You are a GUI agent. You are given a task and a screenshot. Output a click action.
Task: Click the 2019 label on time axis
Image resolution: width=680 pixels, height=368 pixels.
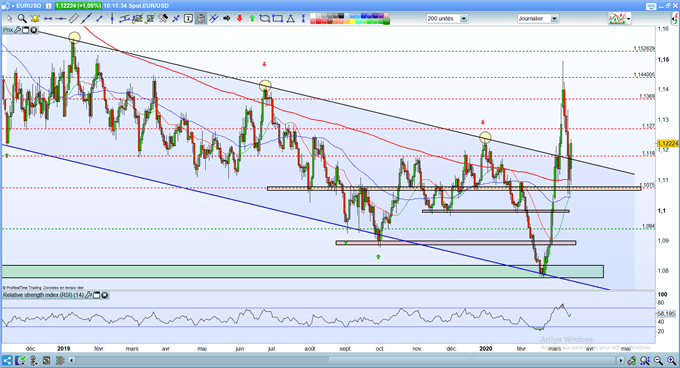(64, 348)
